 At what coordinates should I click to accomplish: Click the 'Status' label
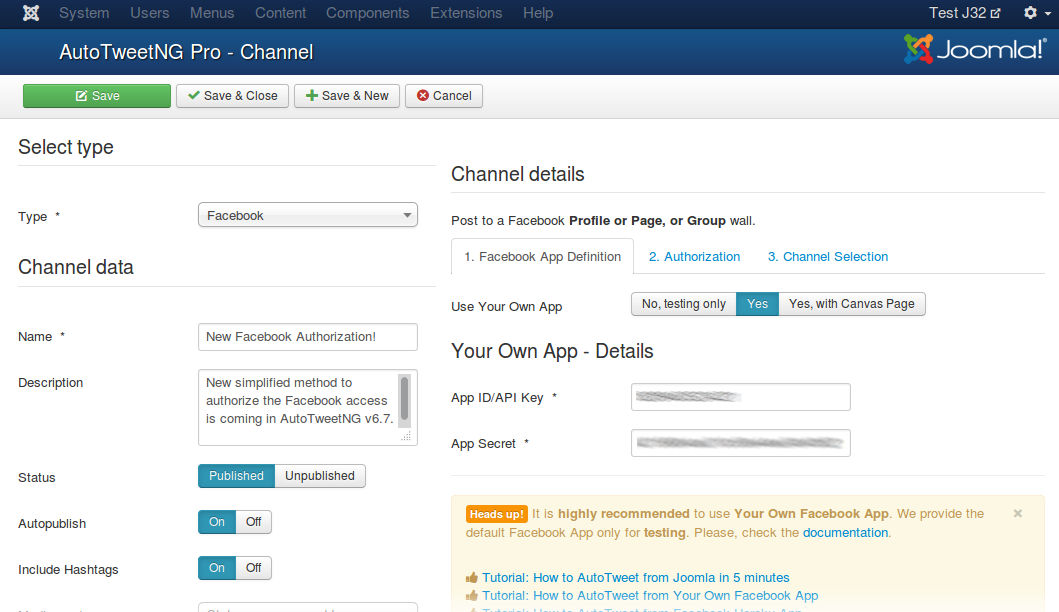coord(36,478)
